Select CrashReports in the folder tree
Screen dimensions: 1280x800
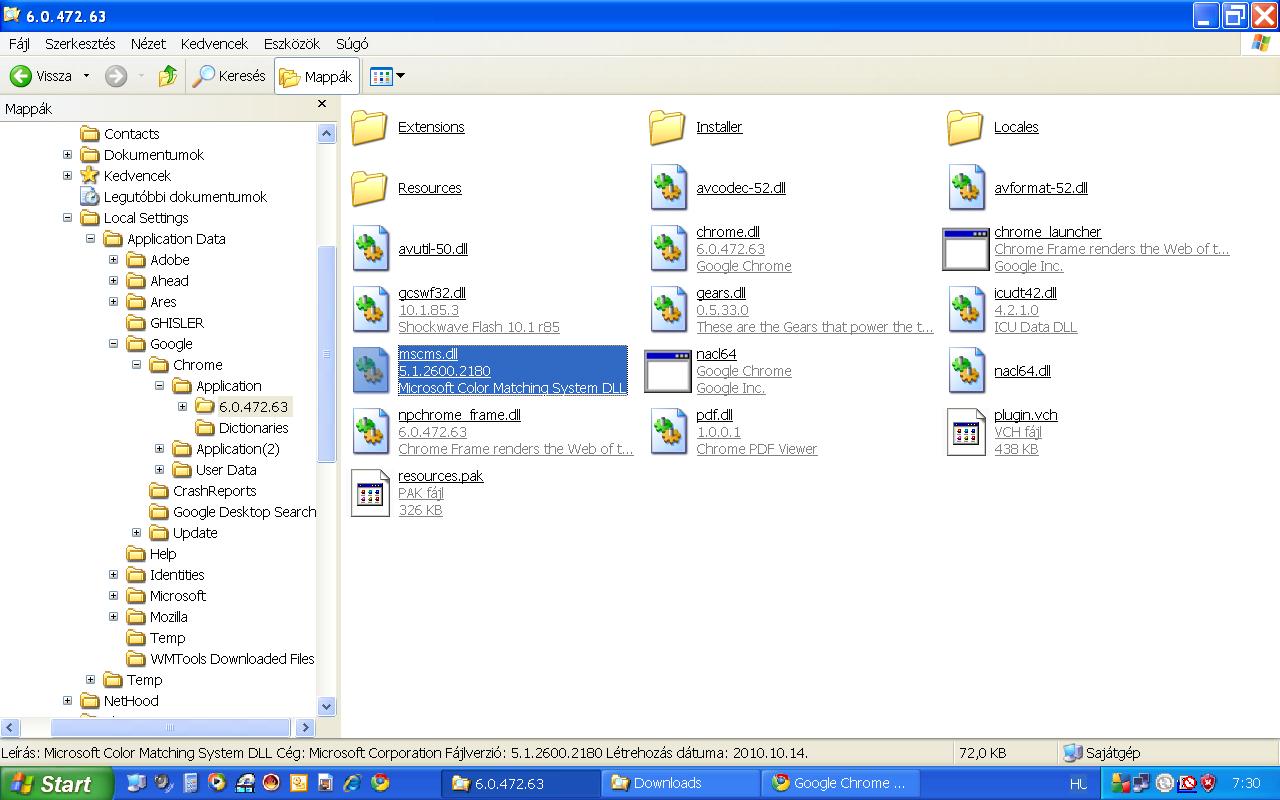coord(214,491)
